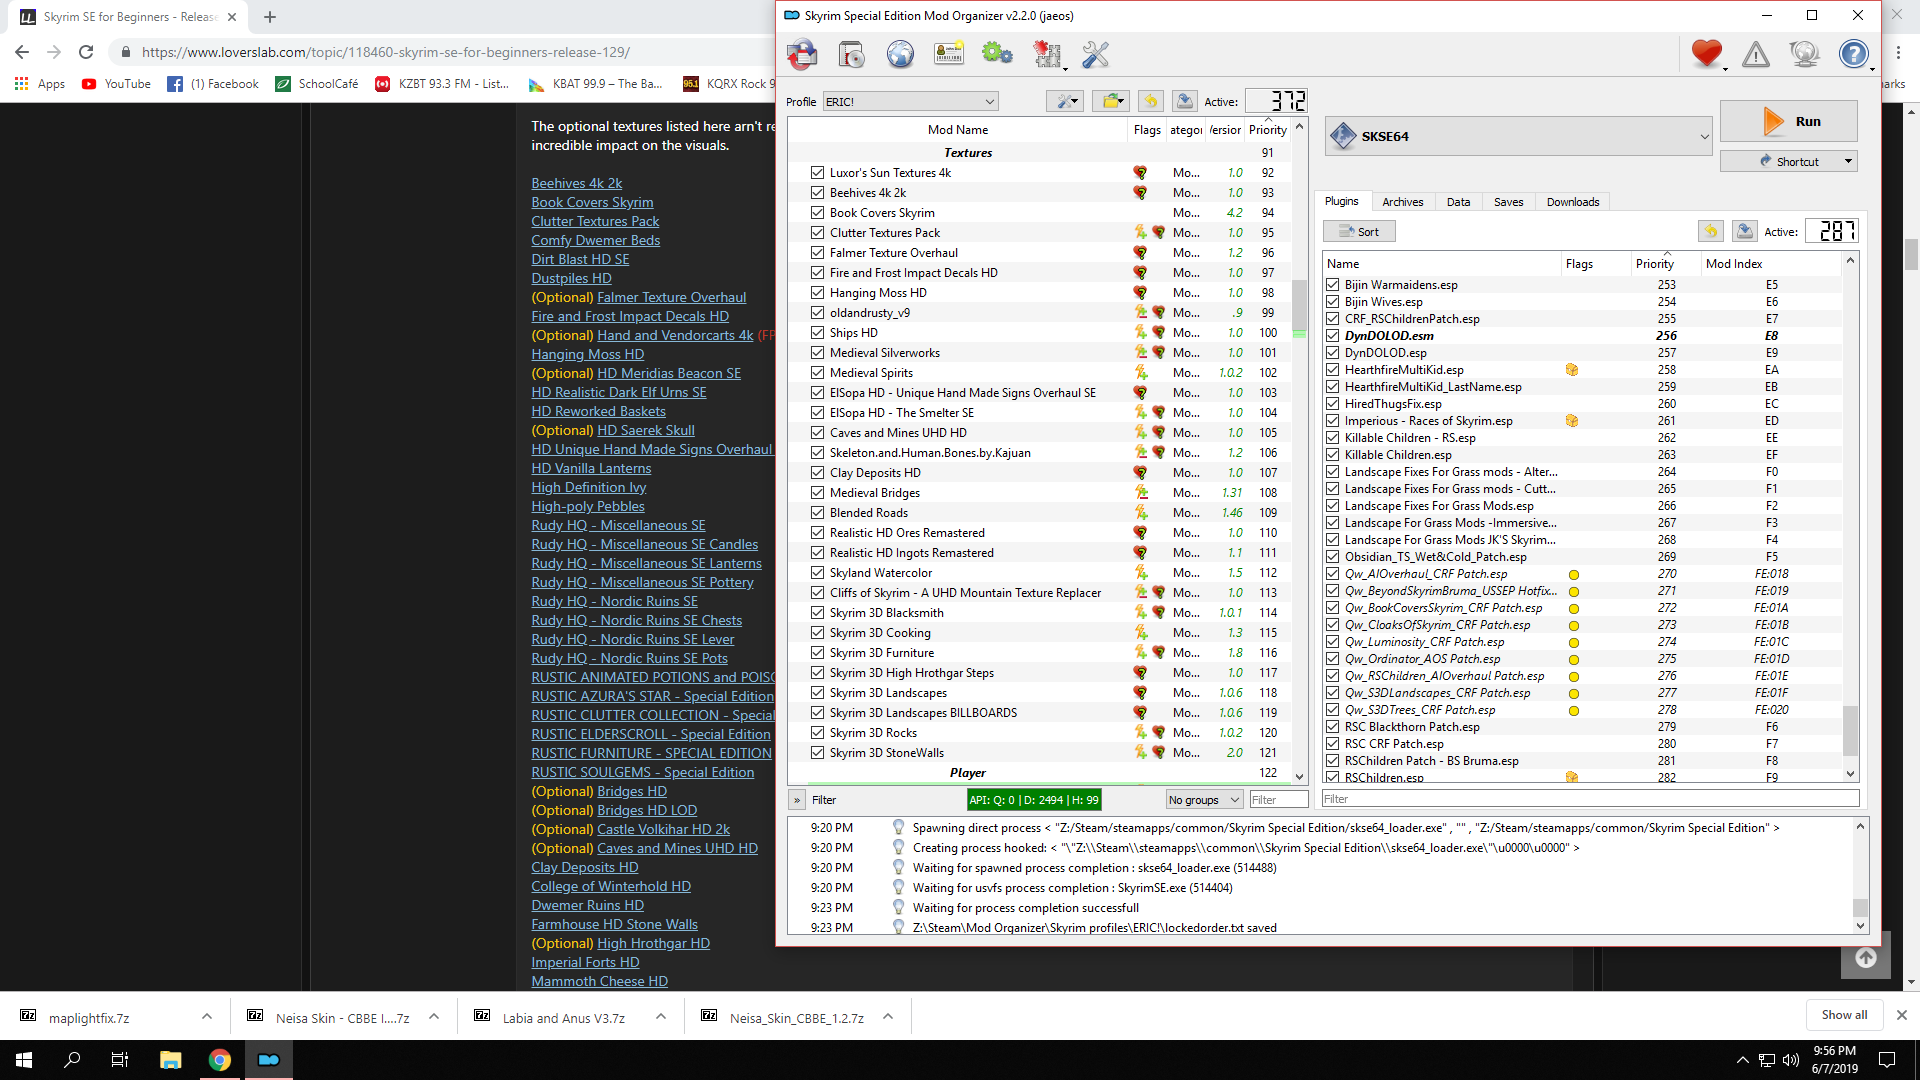Expand options for maplightfix.7z download
The height and width of the screenshot is (1080, 1920).
click(207, 1017)
